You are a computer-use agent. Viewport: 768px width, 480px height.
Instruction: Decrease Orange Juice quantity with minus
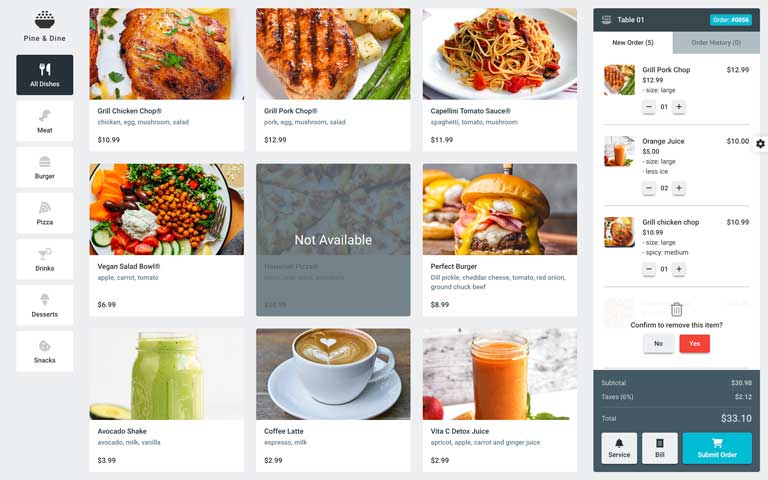649,188
